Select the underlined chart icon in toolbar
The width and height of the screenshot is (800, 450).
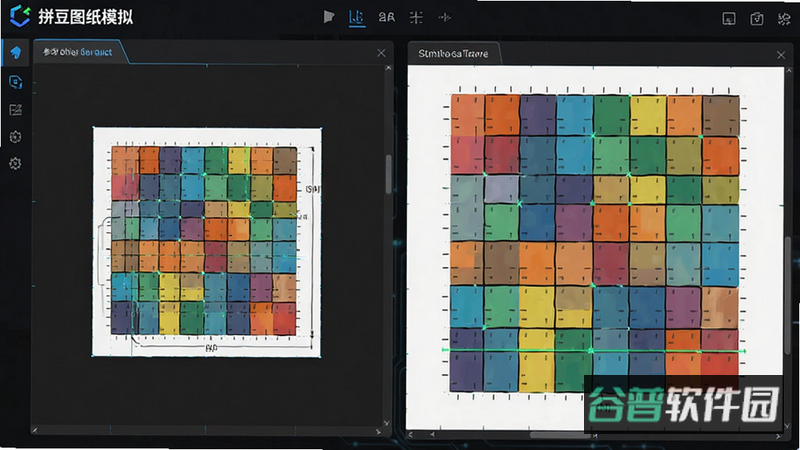357,18
